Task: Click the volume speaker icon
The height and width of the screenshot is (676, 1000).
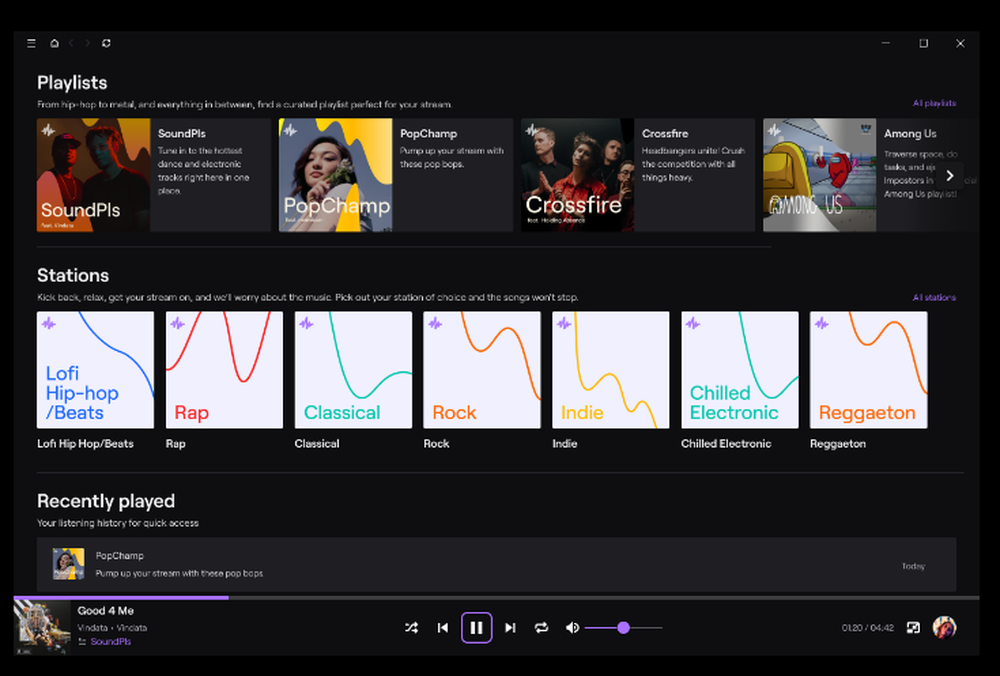Action: tap(572, 627)
